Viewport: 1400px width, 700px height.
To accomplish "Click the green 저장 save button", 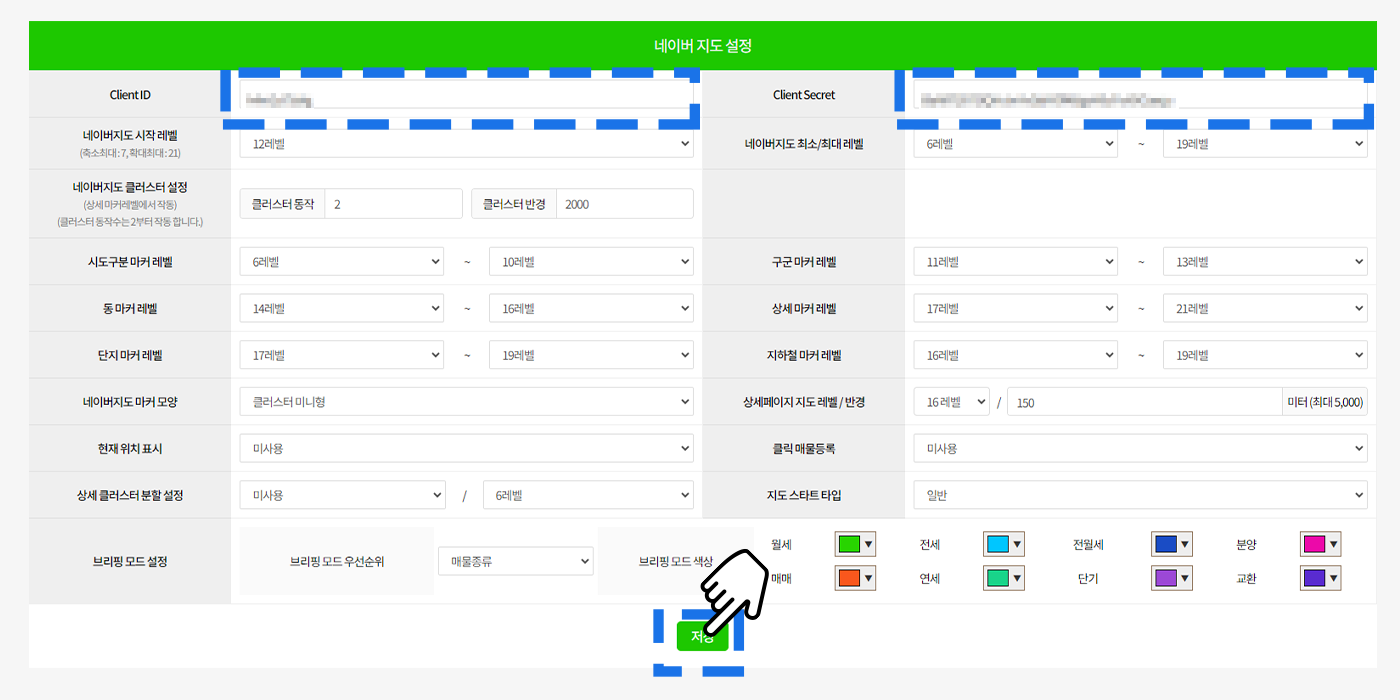I will pos(702,637).
